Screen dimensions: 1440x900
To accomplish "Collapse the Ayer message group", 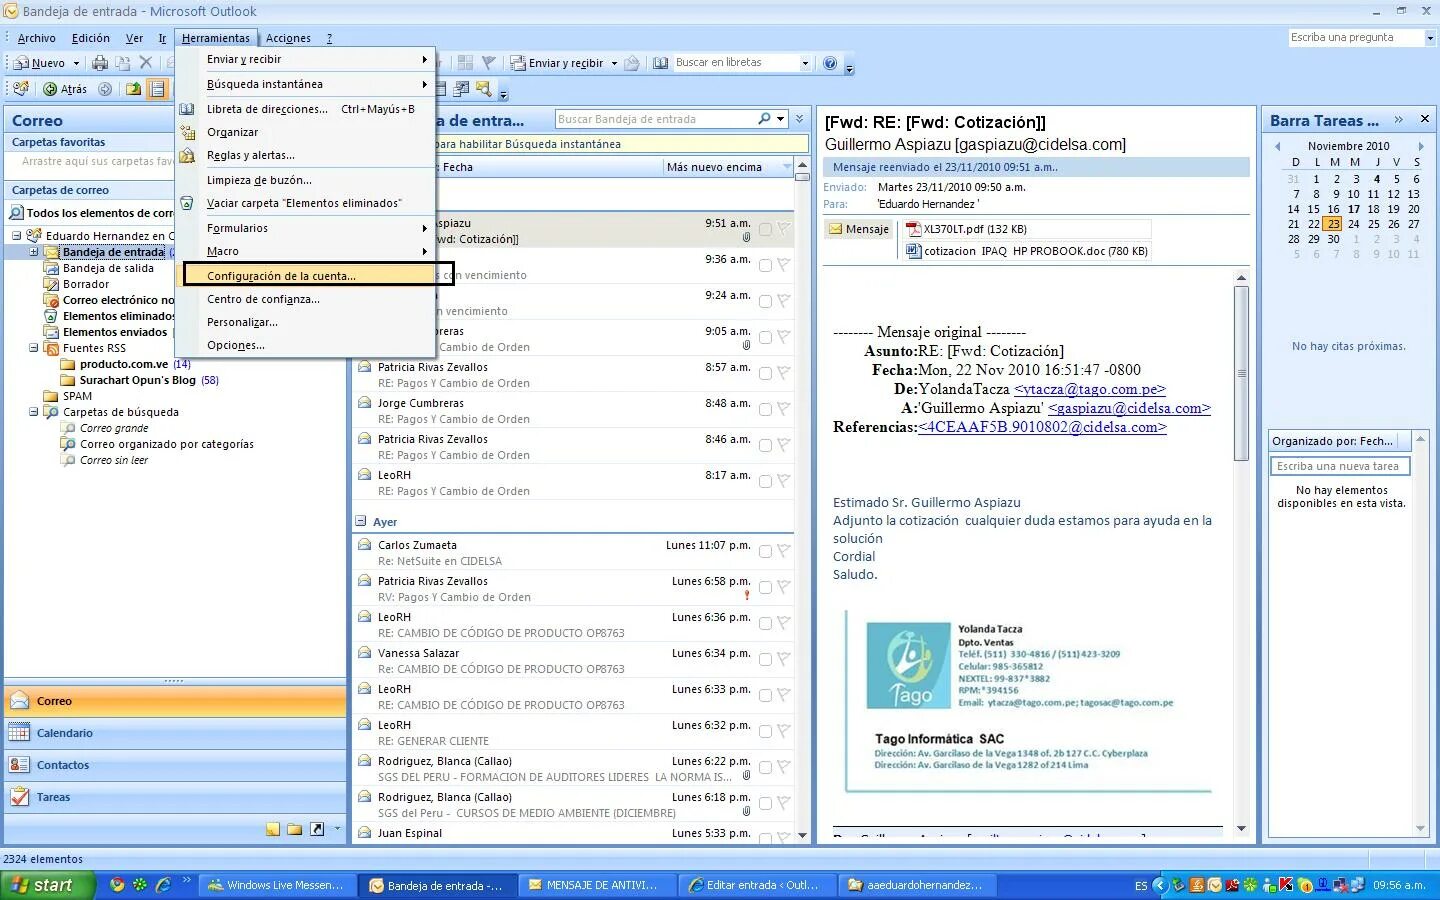I will point(361,521).
